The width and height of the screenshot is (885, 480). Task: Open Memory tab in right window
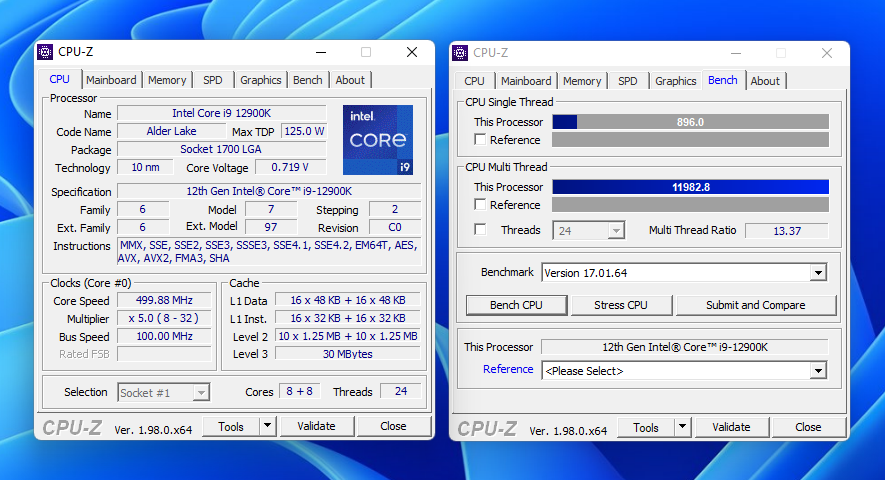tap(582, 81)
